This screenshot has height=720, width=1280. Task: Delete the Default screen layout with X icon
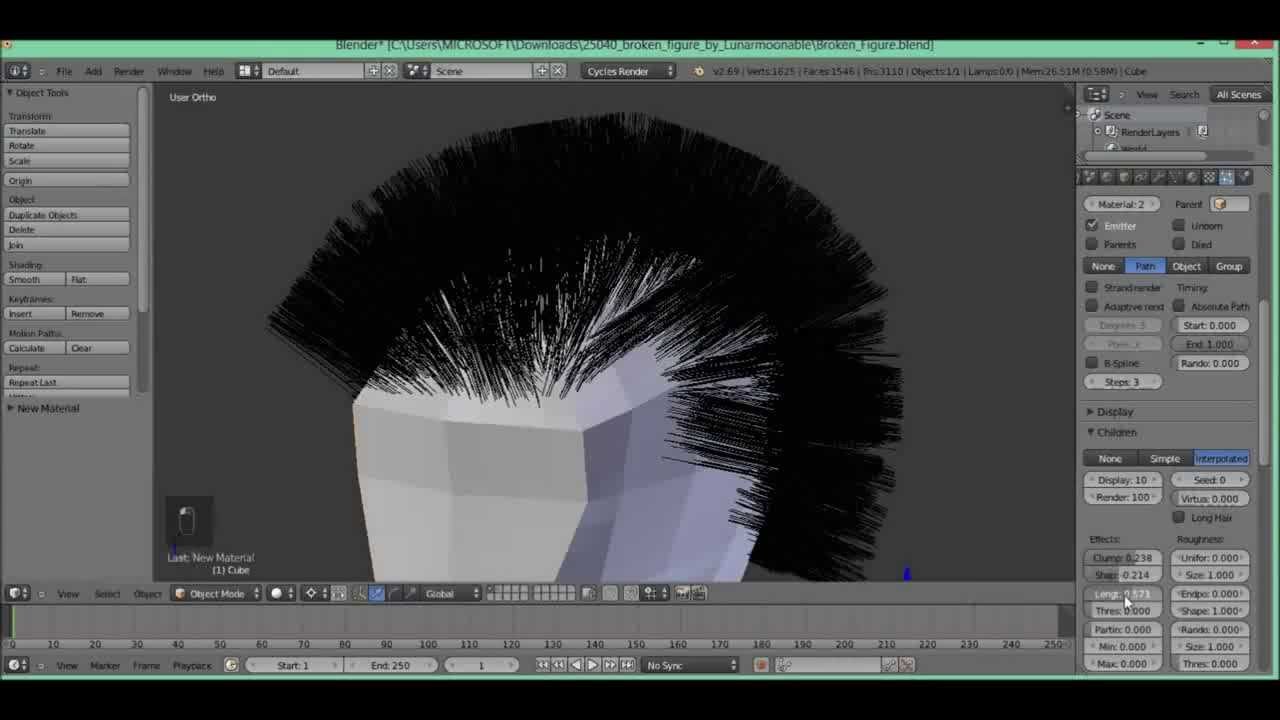coord(390,71)
